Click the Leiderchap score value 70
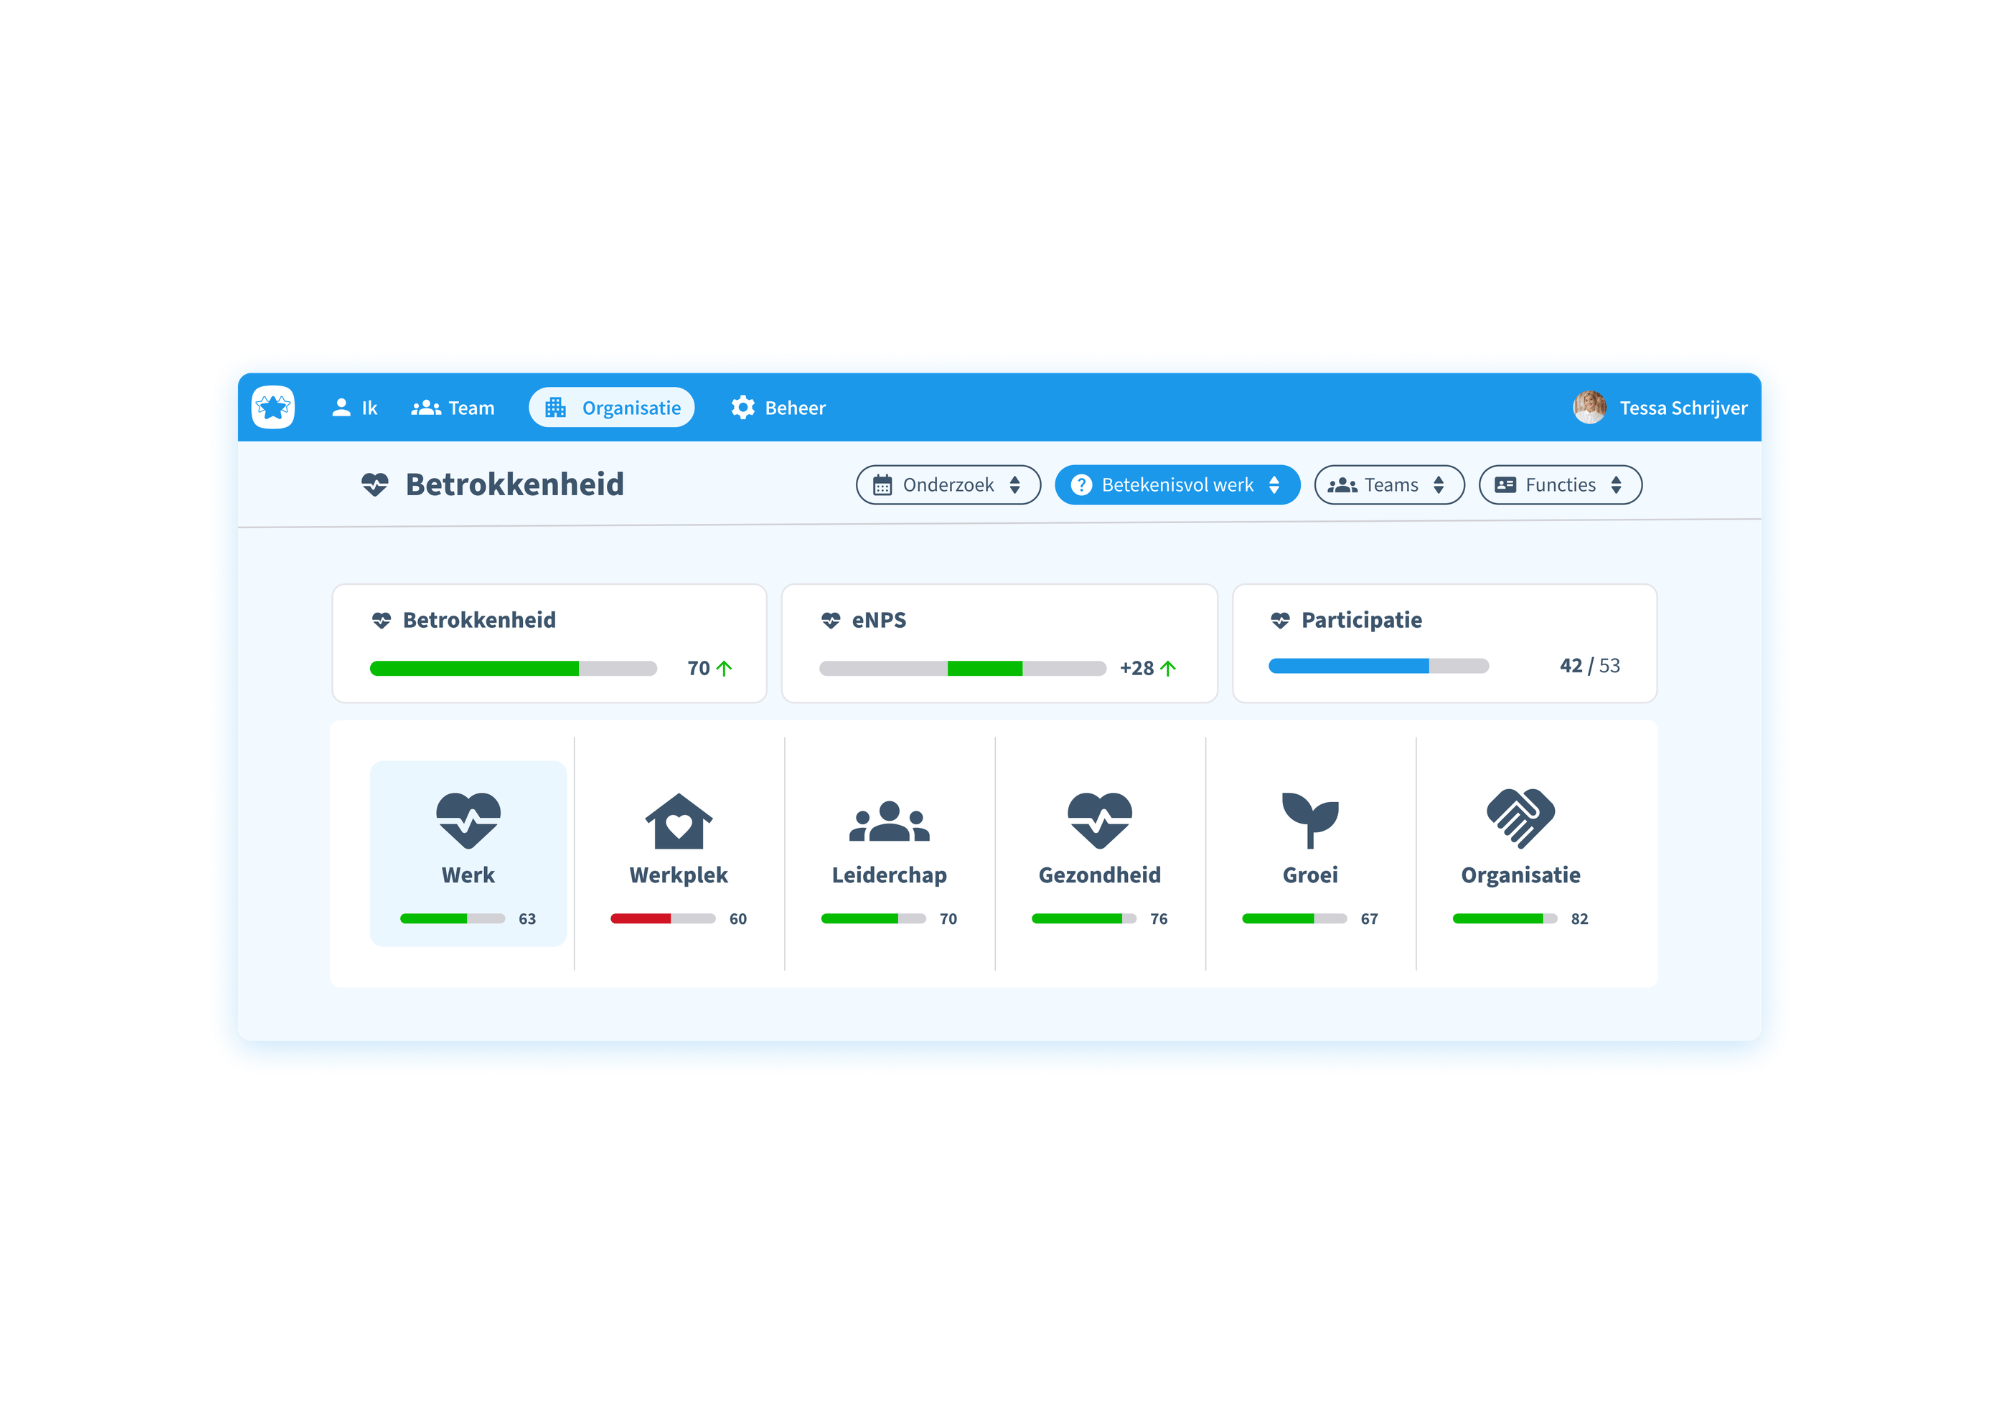The width and height of the screenshot is (2000, 1414). coord(948,919)
